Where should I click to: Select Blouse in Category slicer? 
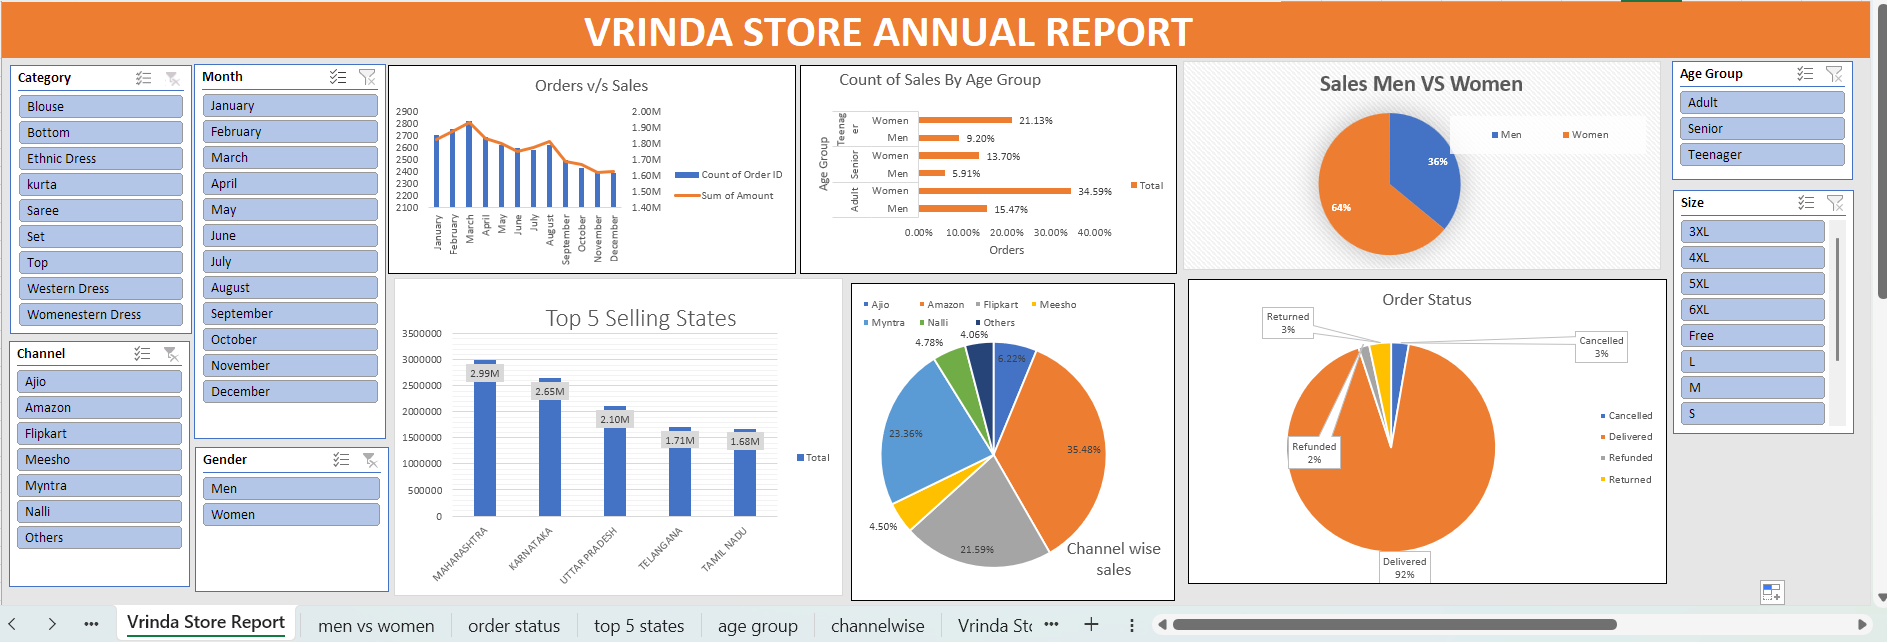tap(100, 107)
